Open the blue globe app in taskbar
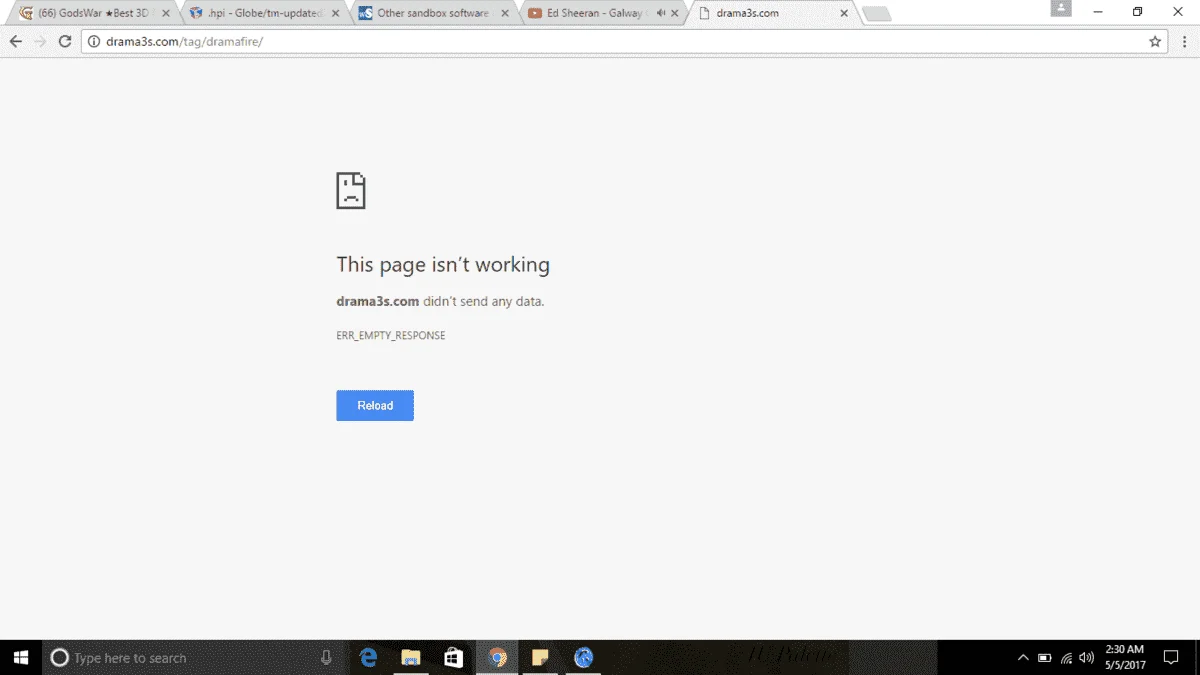This screenshot has height=675, width=1200. tap(584, 657)
